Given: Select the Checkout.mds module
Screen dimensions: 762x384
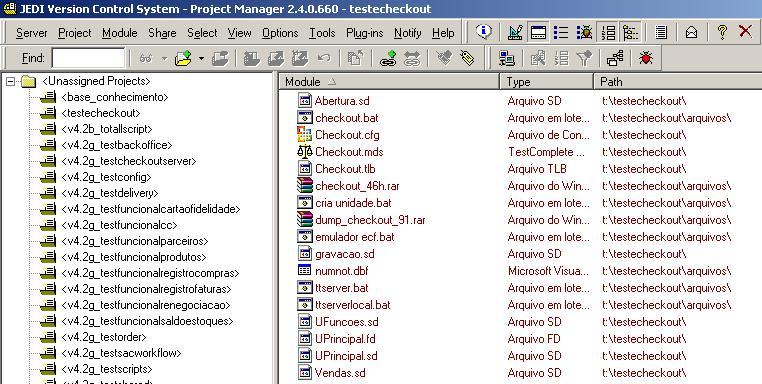Looking at the screenshot, I should 349,152.
